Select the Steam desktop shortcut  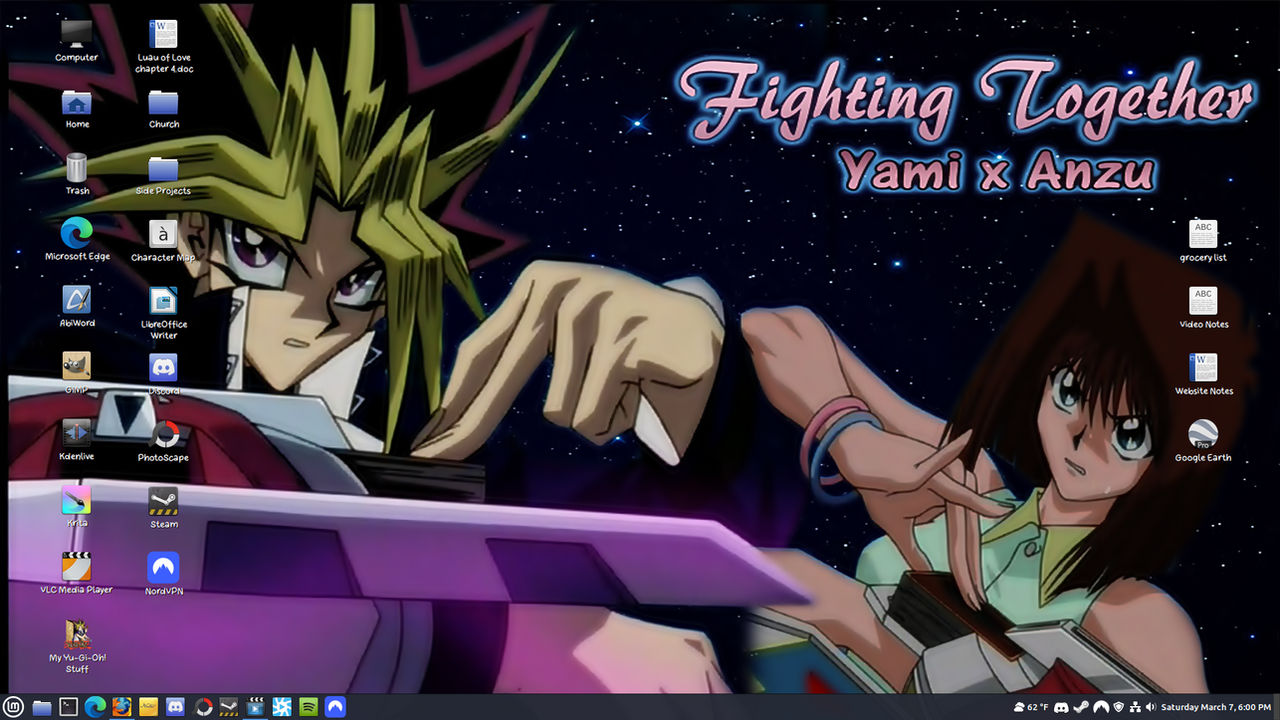164,507
